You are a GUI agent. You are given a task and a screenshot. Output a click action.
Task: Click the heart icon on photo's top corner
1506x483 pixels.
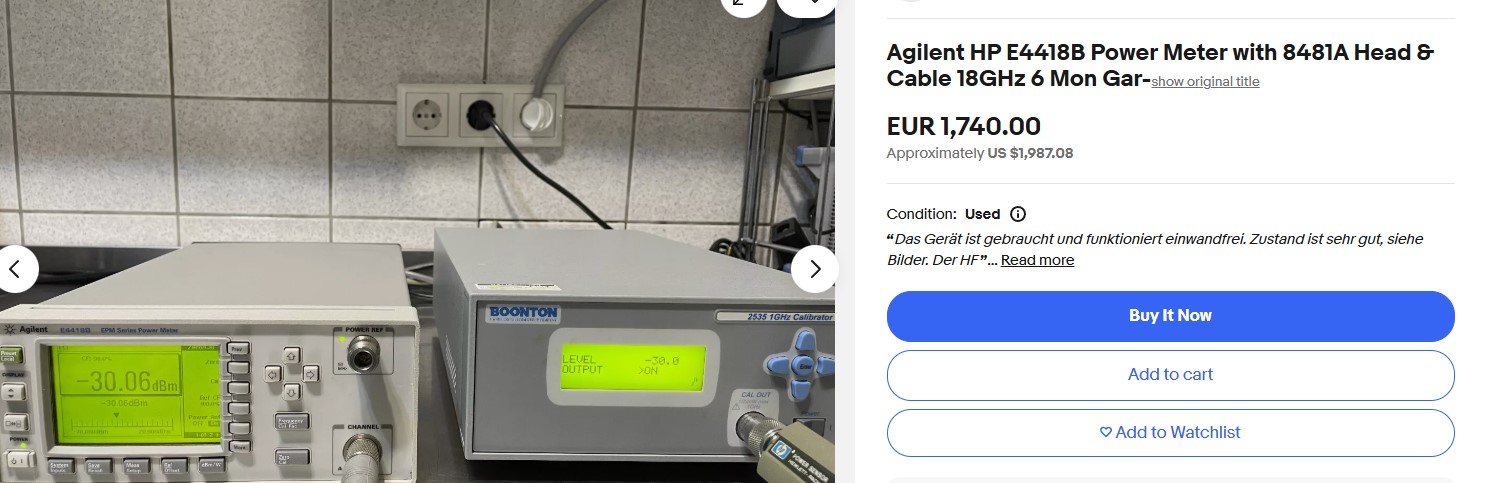pos(806,5)
